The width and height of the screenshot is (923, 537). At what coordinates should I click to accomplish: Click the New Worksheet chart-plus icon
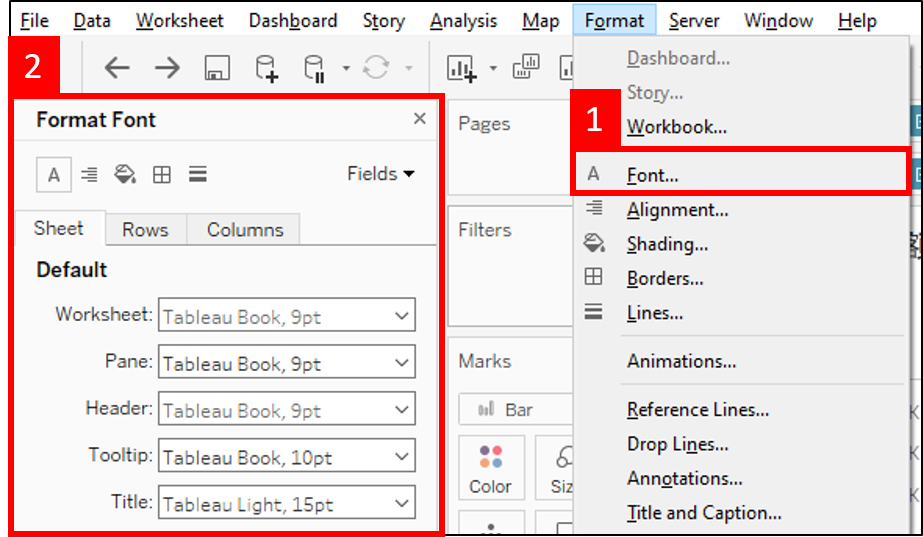(462, 68)
